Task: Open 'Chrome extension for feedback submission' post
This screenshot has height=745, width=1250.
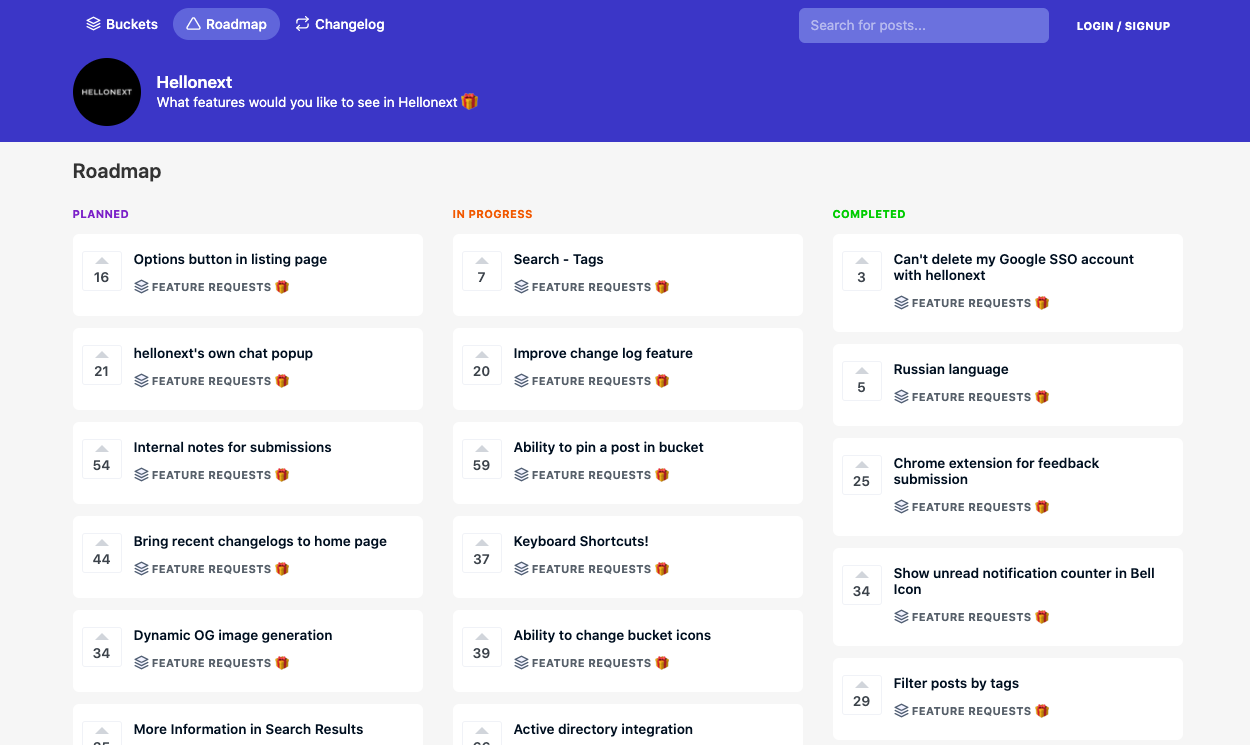Action: tap(996, 471)
